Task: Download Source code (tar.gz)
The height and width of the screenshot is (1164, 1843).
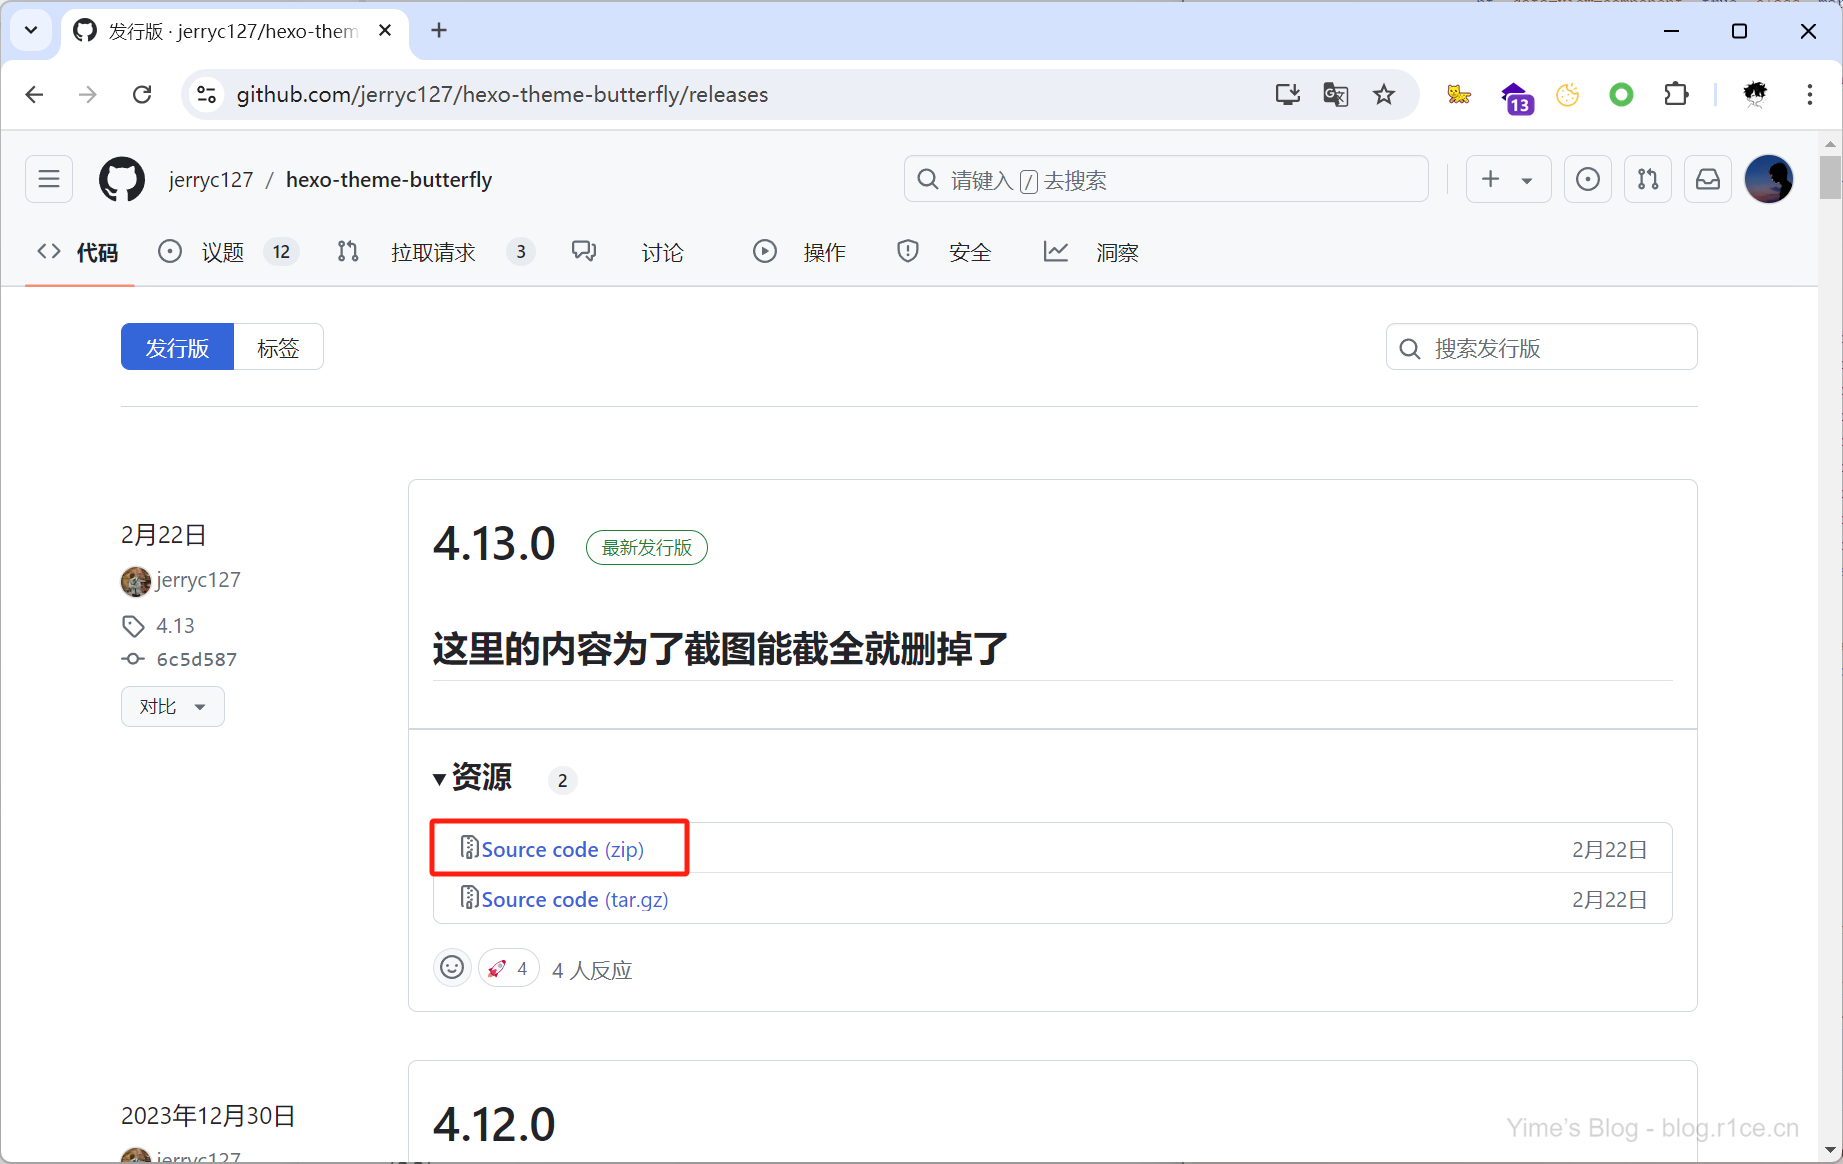Action: 574,900
